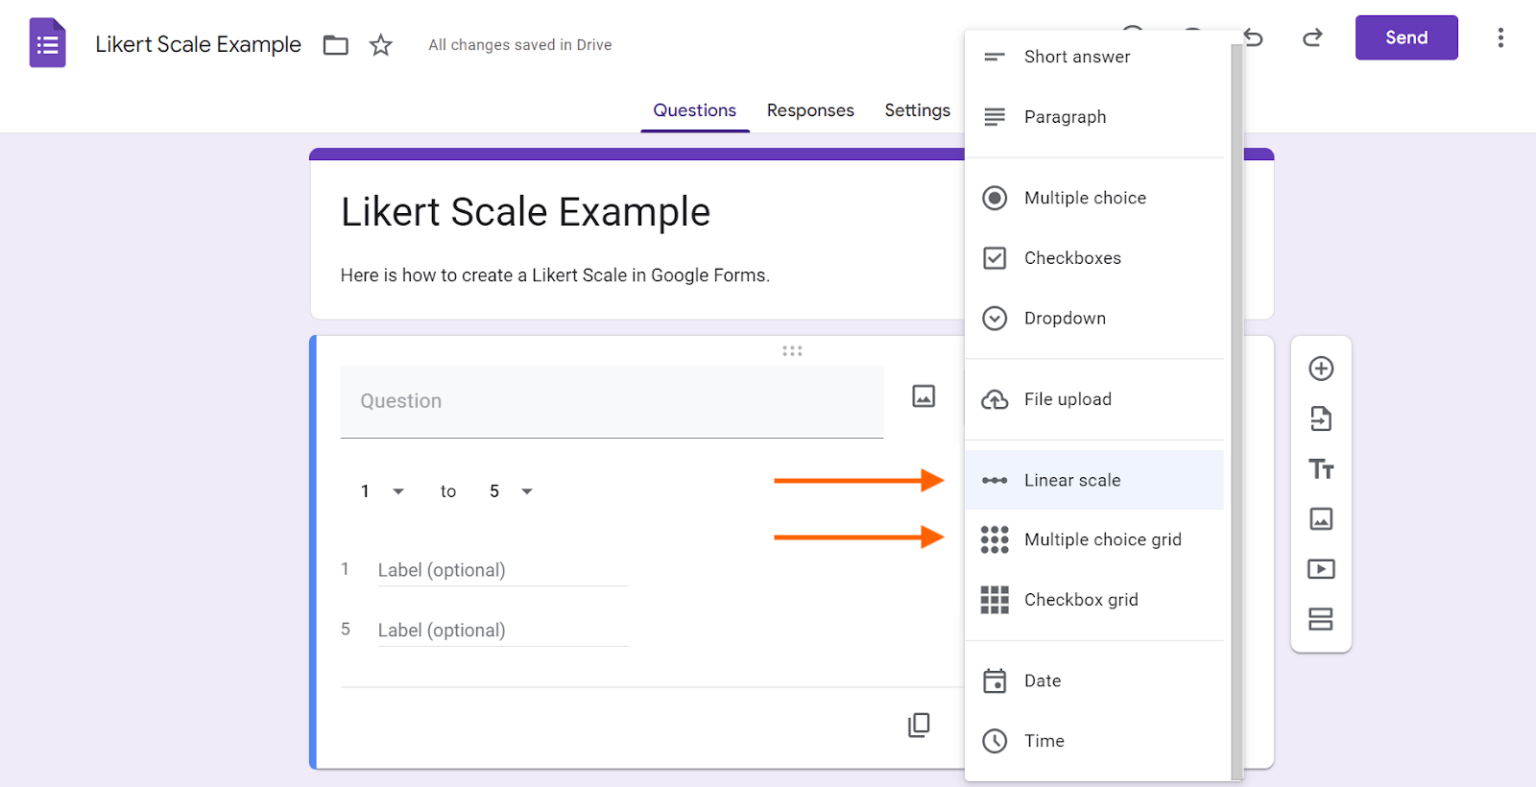Image resolution: width=1536 pixels, height=787 pixels.
Task: Click the Add question plus icon
Action: click(1321, 369)
